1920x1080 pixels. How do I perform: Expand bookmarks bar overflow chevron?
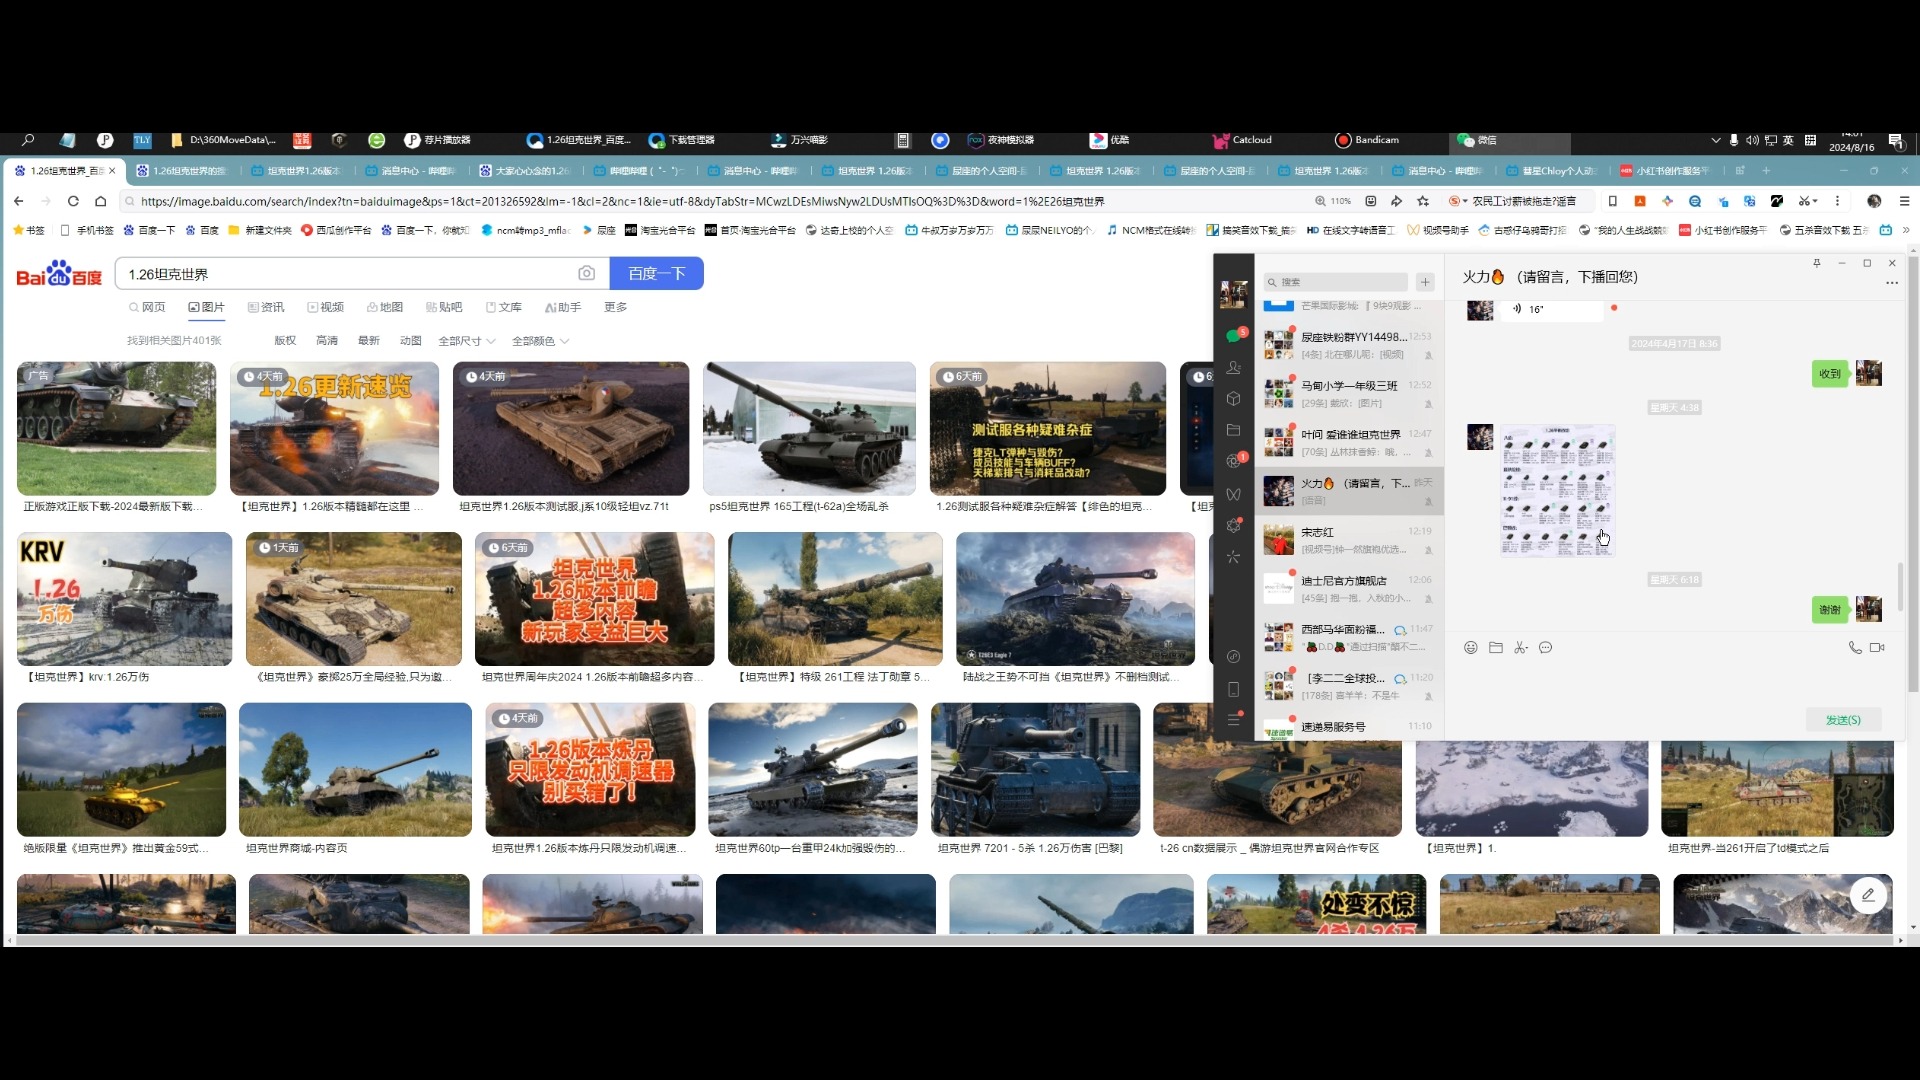tap(1906, 230)
